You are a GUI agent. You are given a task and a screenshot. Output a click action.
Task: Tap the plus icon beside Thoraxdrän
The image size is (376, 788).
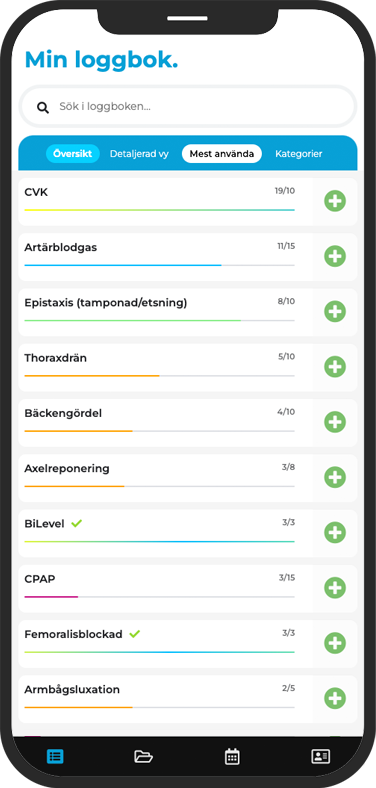[335, 367]
